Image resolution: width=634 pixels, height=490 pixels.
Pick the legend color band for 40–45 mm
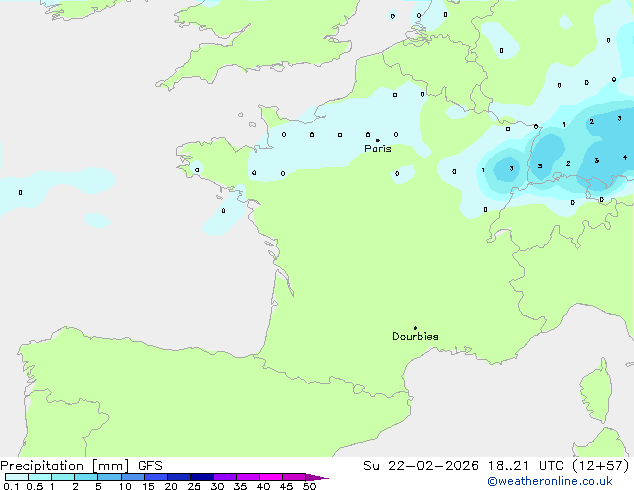271,477
